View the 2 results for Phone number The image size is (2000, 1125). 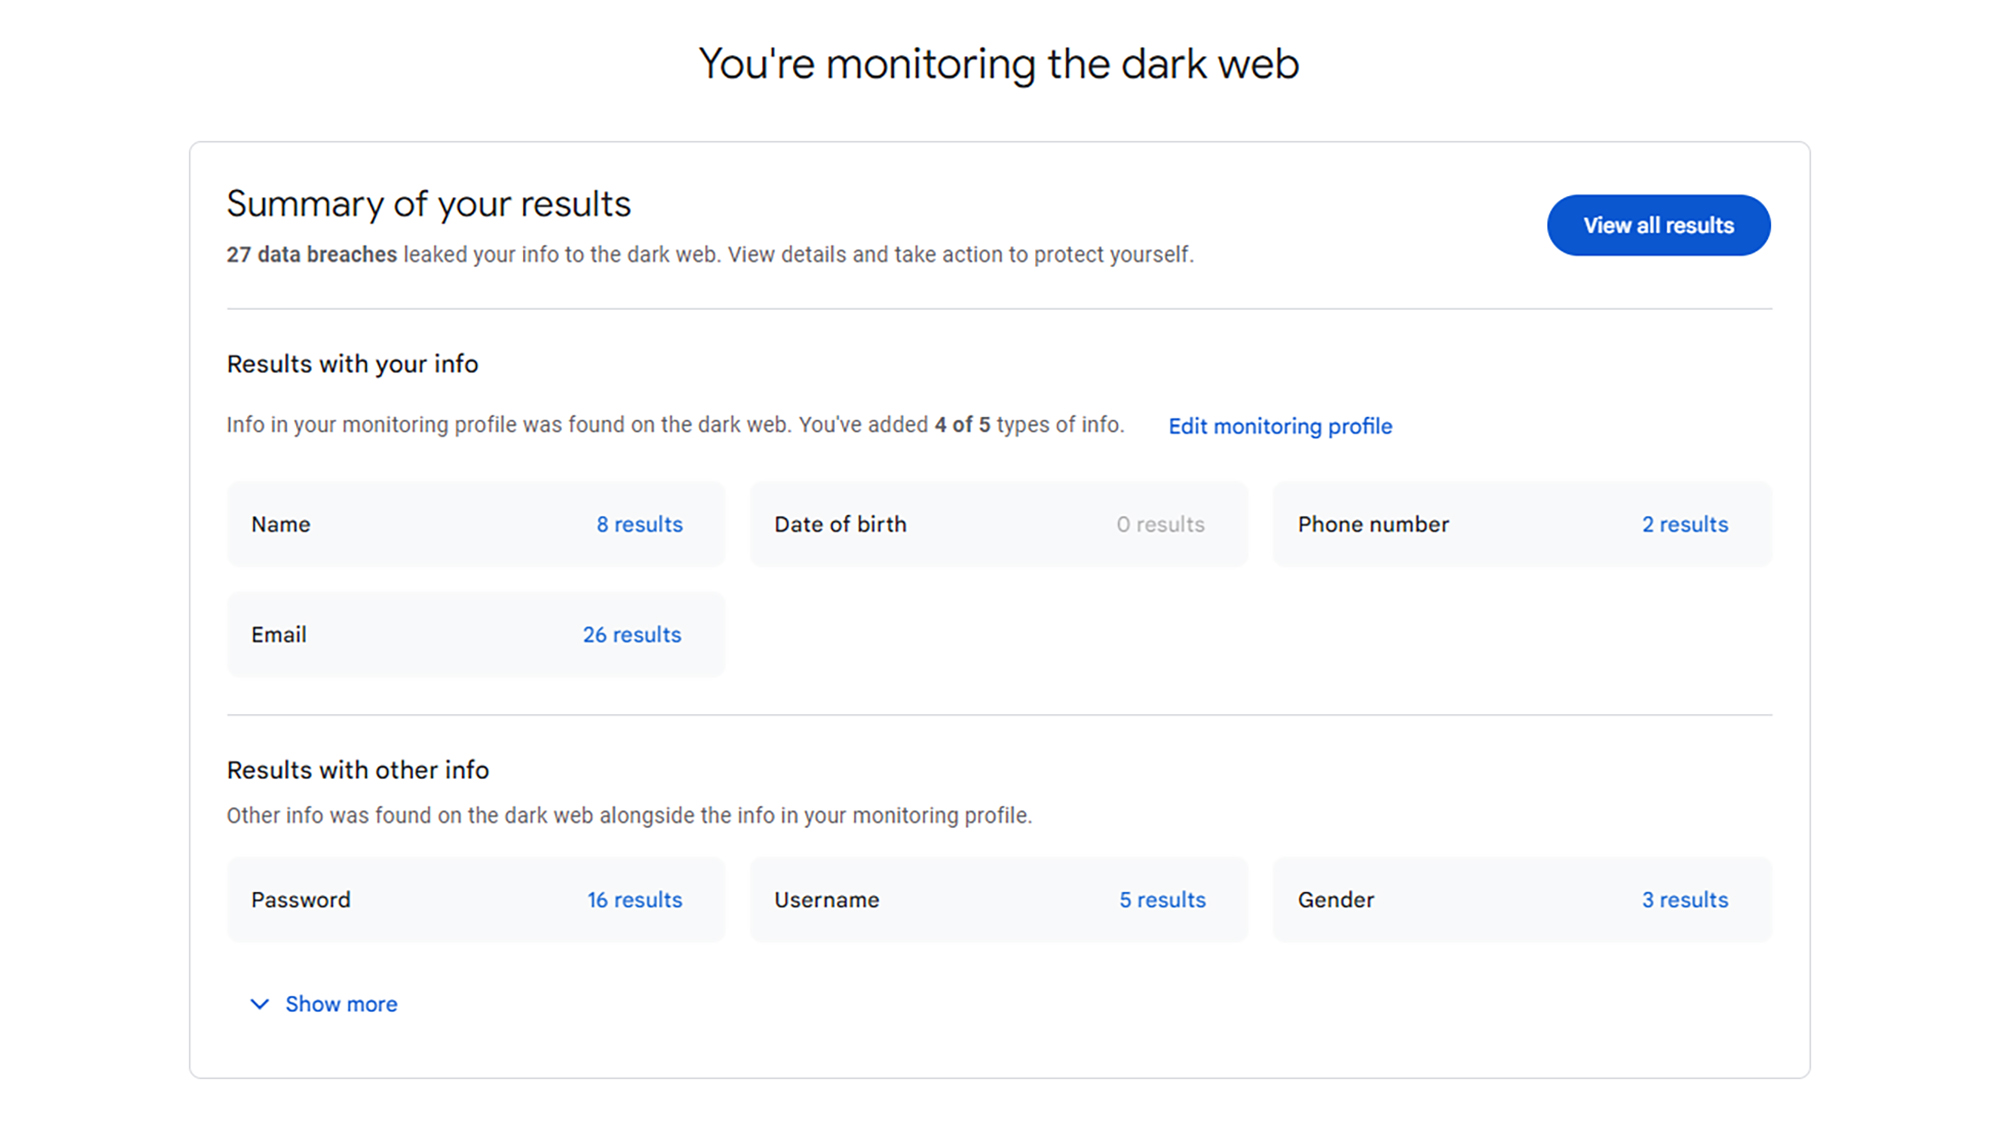point(1684,524)
